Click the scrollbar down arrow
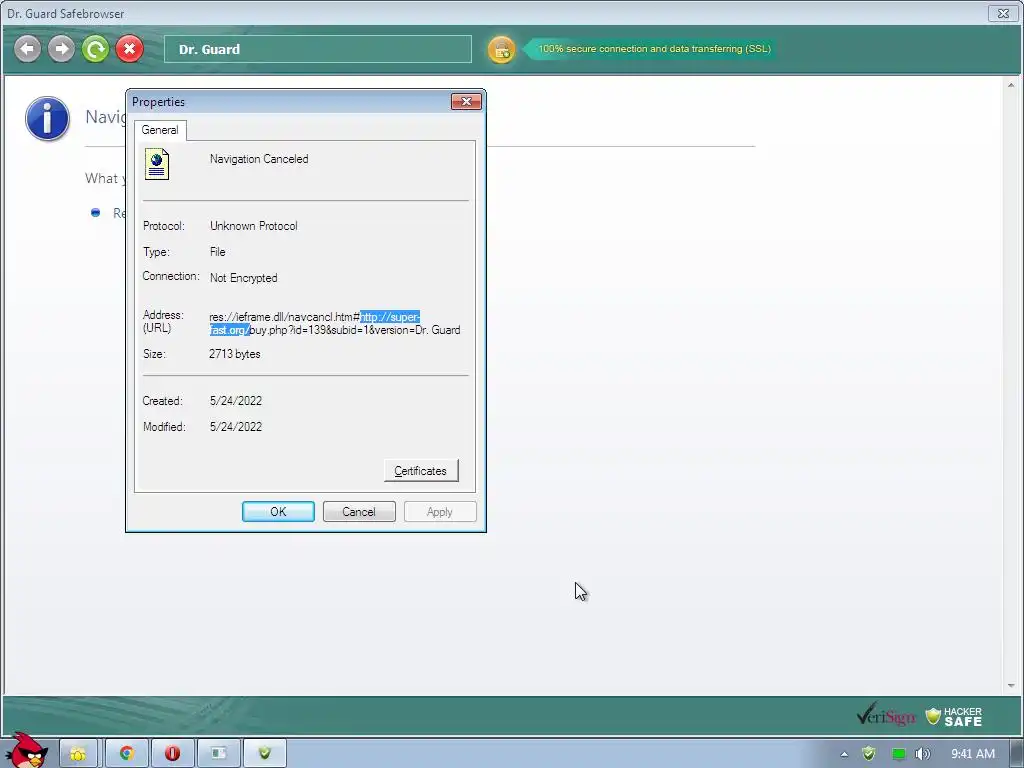Viewport: 1024px width, 768px height. pyautogui.click(x=1011, y=686)
